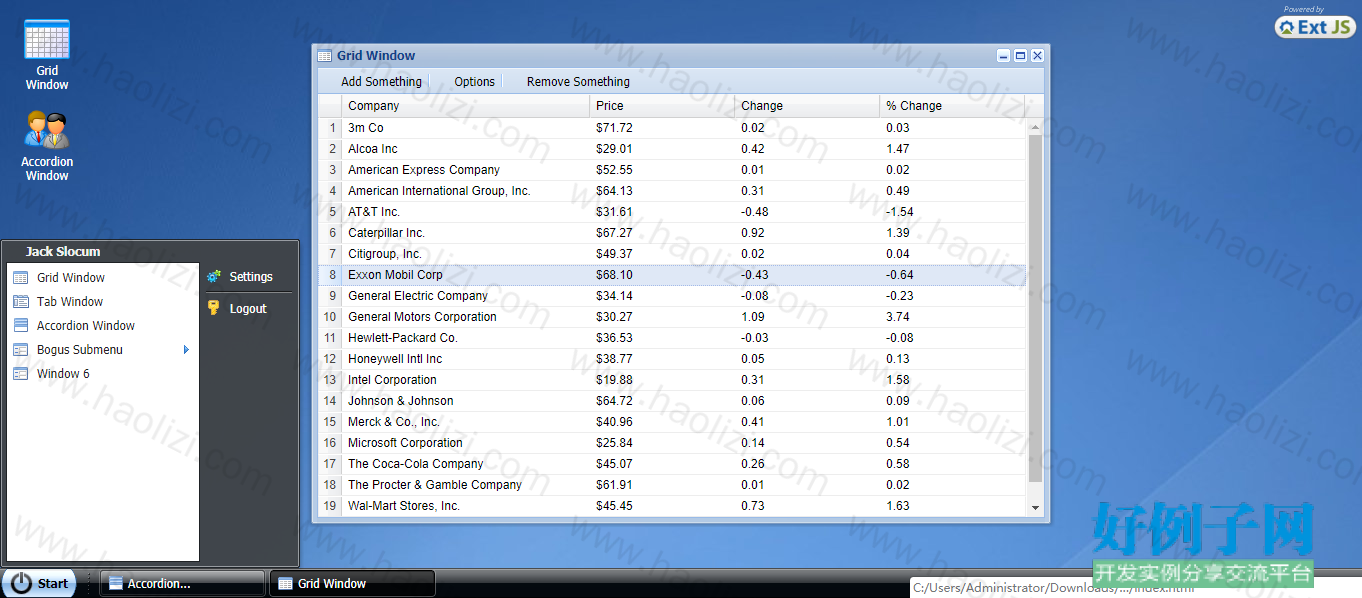Select The Procter & Gamble Company row
The width and height of the screenshot is (1362, 598).
click(x=672, y=485)
